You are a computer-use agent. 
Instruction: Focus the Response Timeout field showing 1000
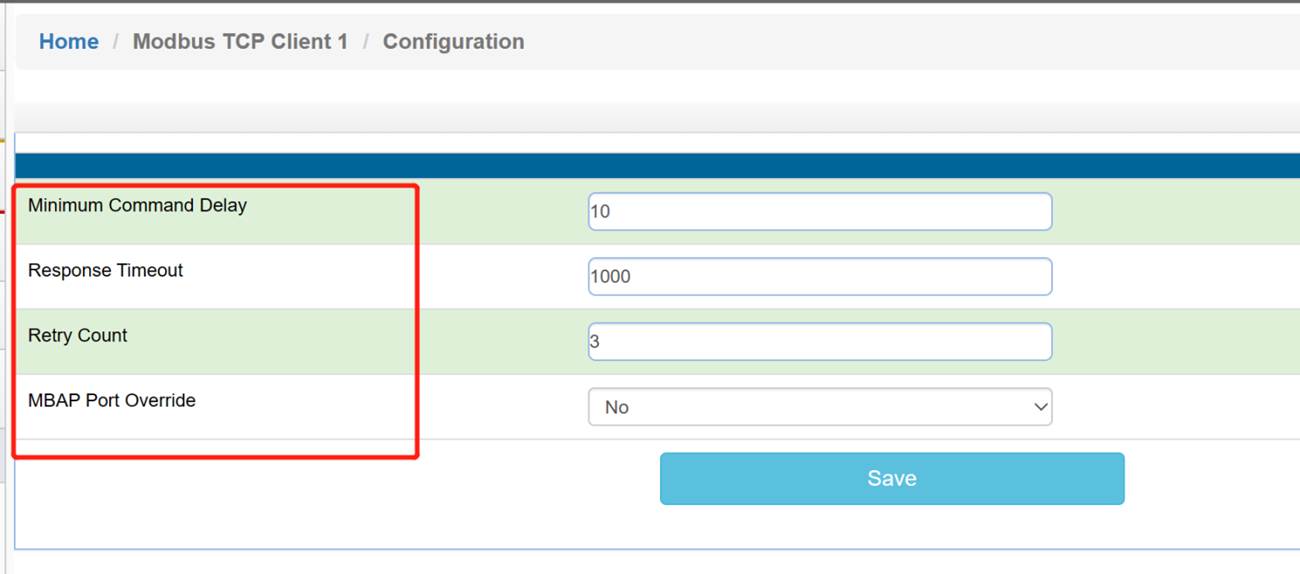(820, 277)
